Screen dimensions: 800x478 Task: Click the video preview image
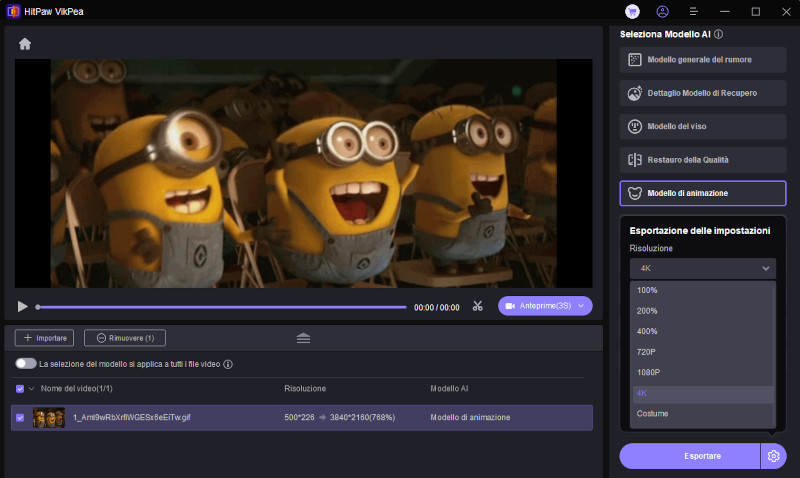(304, 173)
